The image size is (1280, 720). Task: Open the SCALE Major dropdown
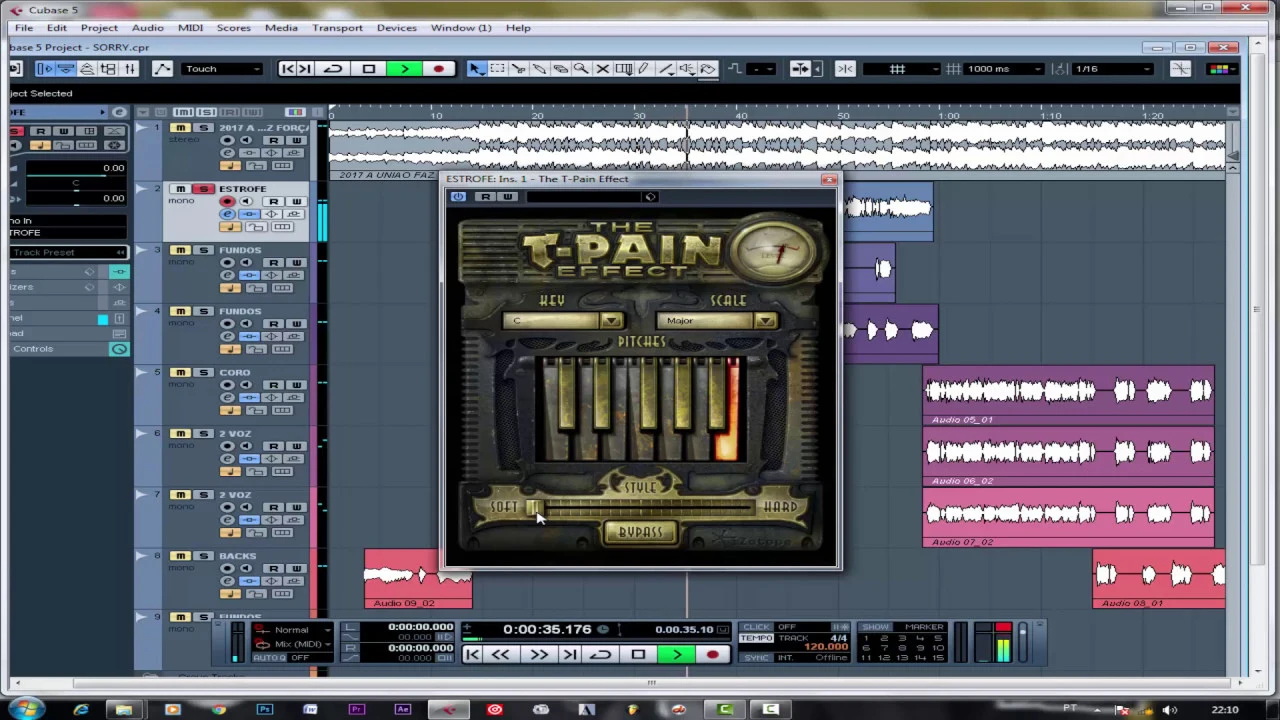(x=765, y=320)
